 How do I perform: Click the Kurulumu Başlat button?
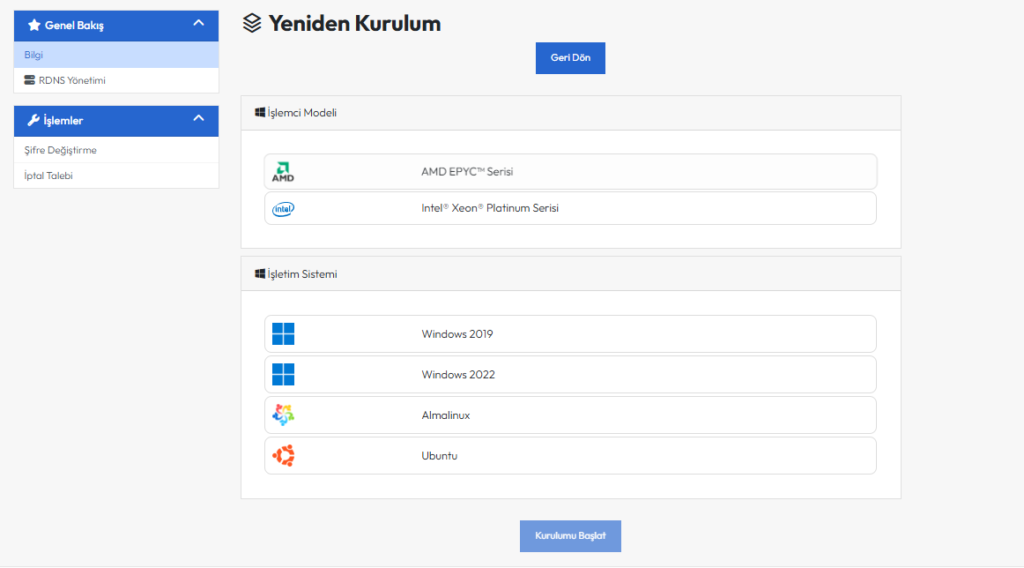(x=570, y=536)
